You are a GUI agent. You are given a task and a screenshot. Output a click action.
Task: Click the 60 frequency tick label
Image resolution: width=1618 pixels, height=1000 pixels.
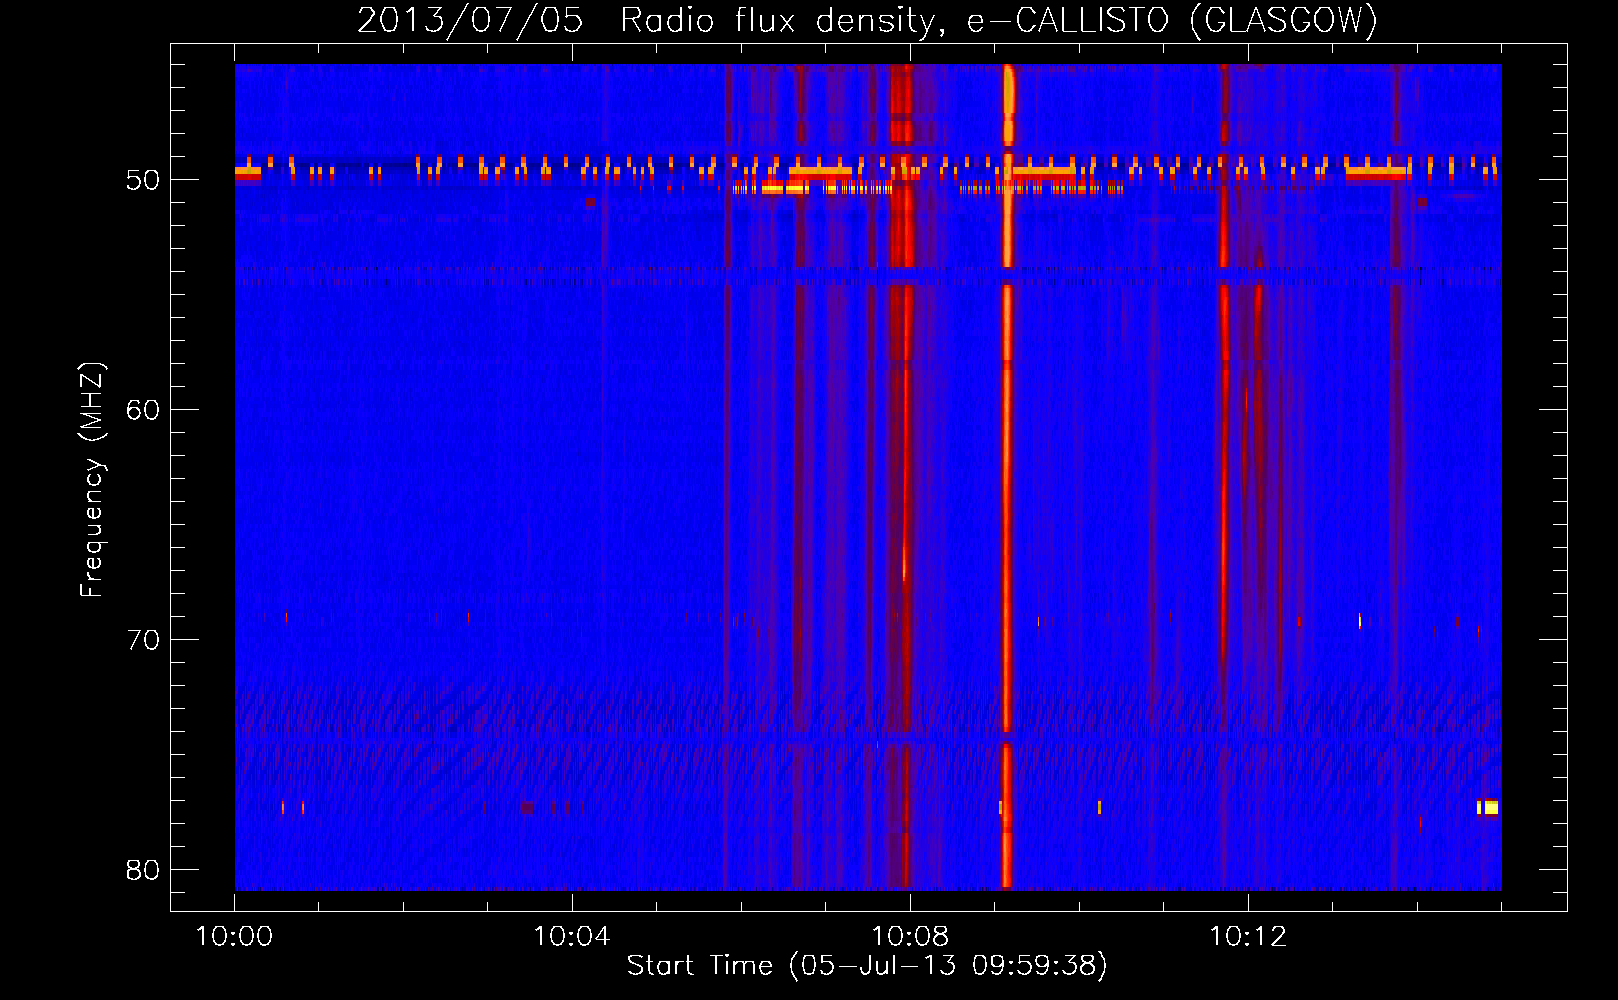click(143, 410)
